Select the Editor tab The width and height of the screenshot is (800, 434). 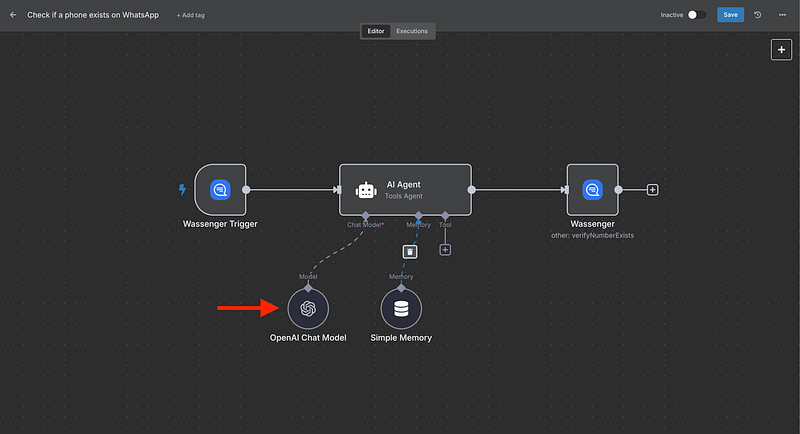tap(376, 31)
